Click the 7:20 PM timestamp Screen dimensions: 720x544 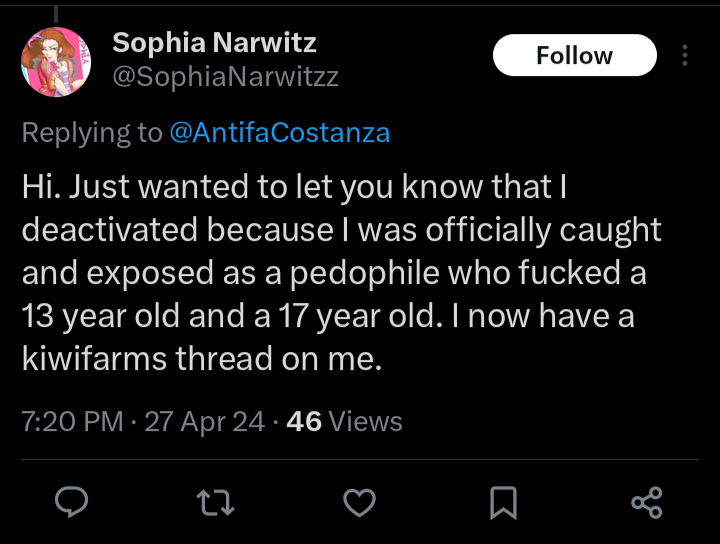tap(72, 421)
